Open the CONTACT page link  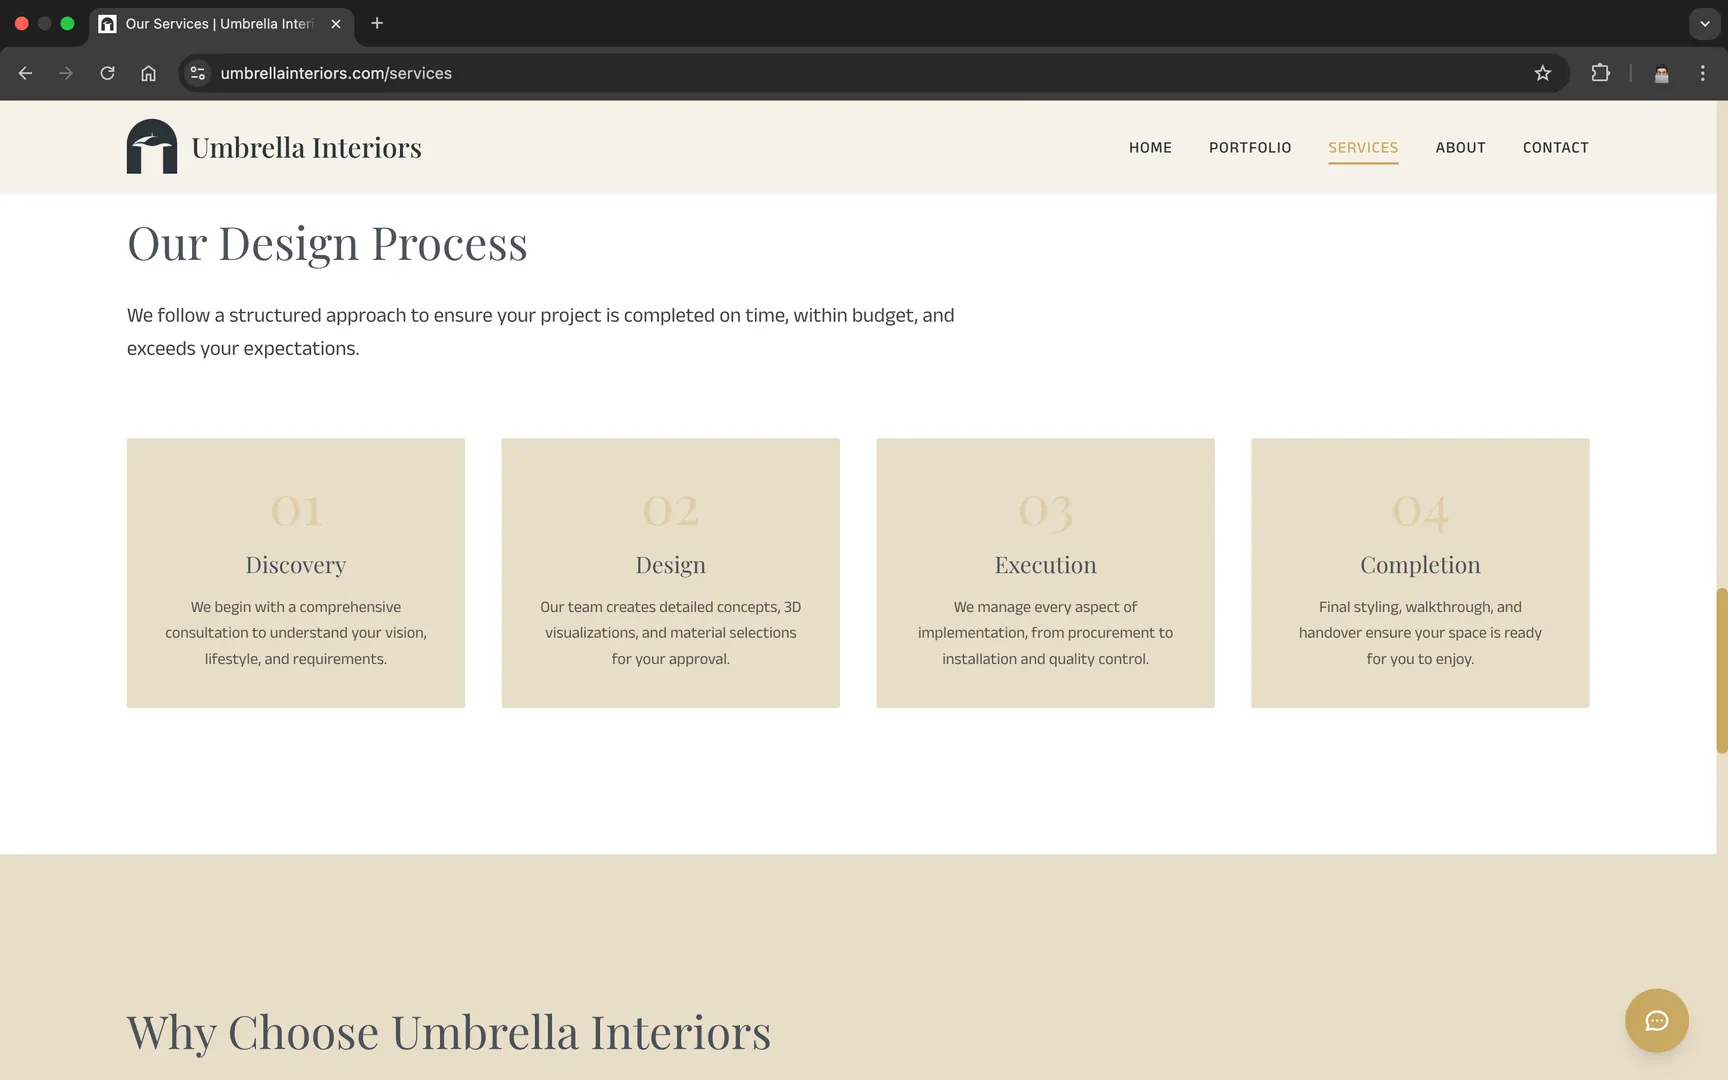(x=1555, y=147)
